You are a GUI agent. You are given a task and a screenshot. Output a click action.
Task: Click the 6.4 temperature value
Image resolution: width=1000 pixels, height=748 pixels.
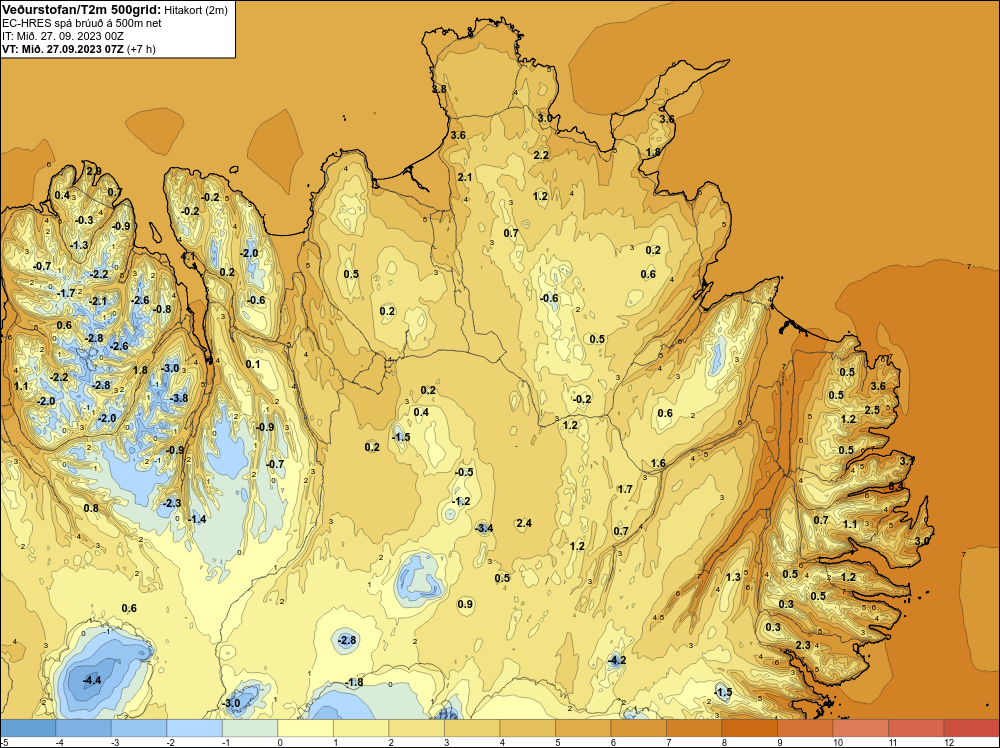point(896,486)
